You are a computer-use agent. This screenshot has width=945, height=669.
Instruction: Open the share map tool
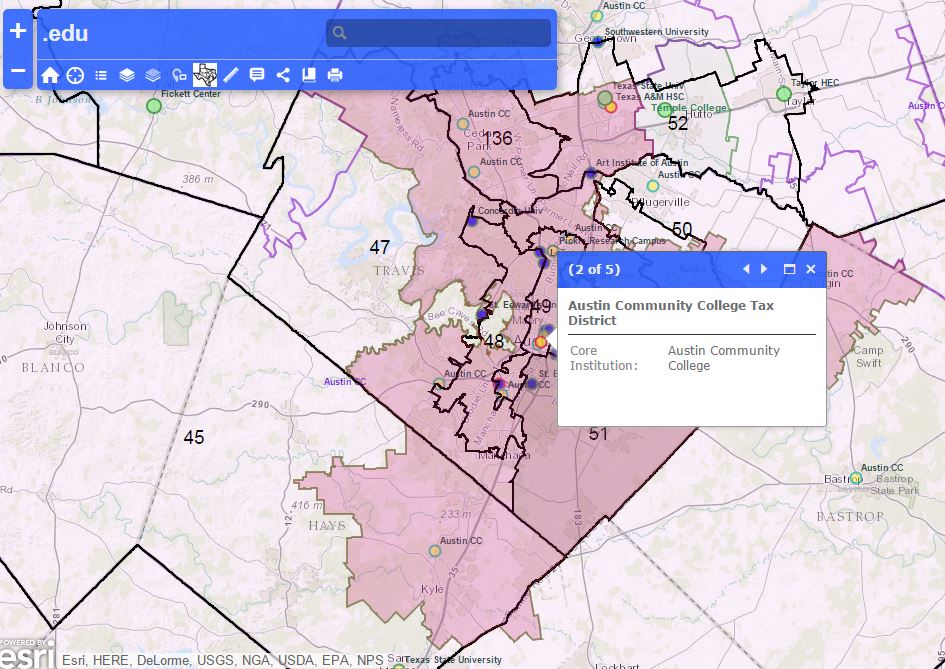(x=283, y=75)
